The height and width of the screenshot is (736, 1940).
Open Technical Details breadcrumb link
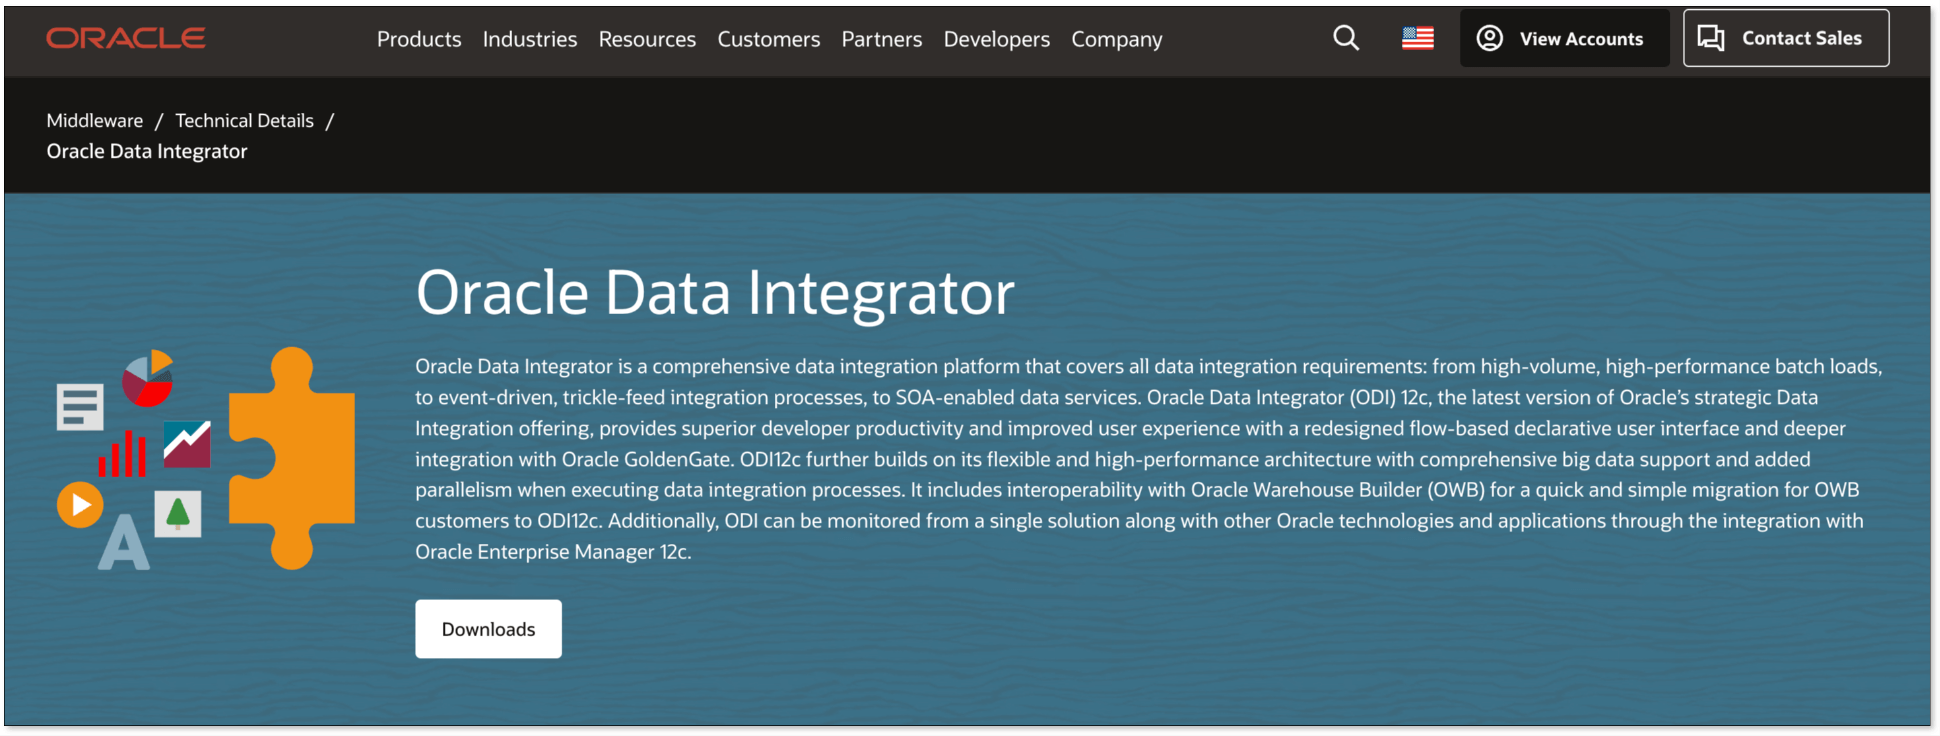(x=244, y=120)
